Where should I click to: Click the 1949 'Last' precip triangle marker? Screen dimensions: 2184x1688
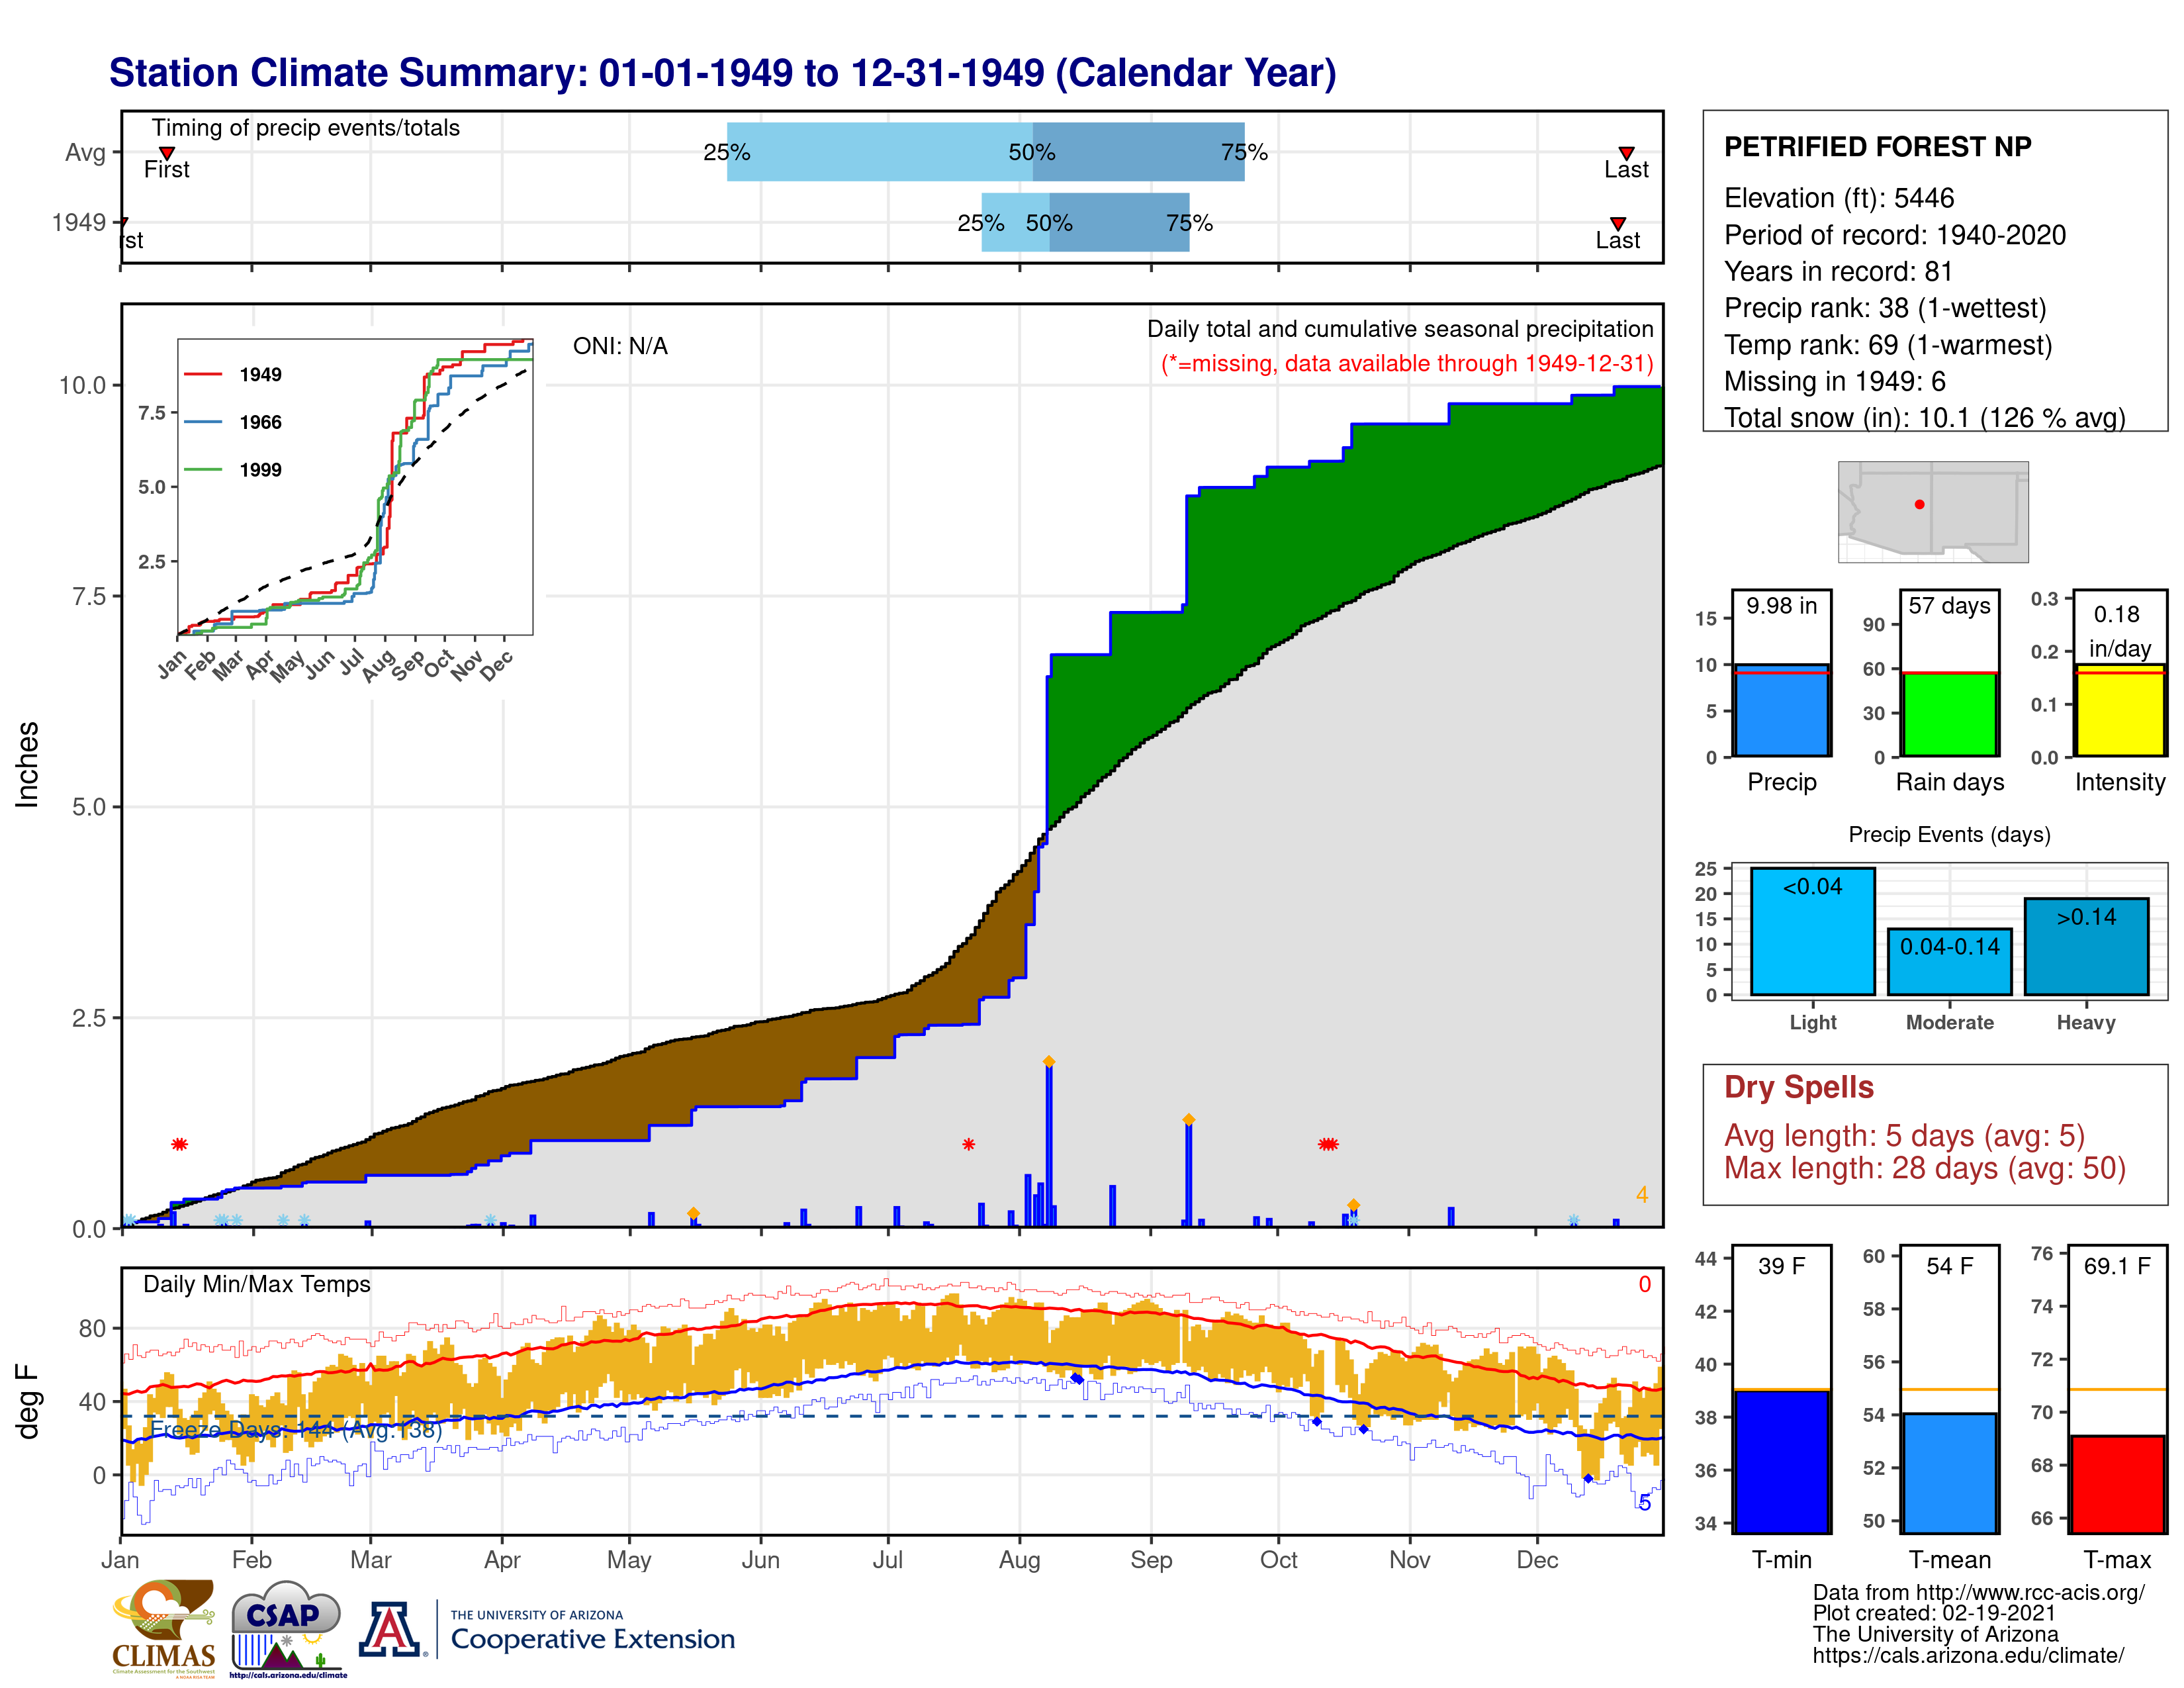(x=1617, y=223)
